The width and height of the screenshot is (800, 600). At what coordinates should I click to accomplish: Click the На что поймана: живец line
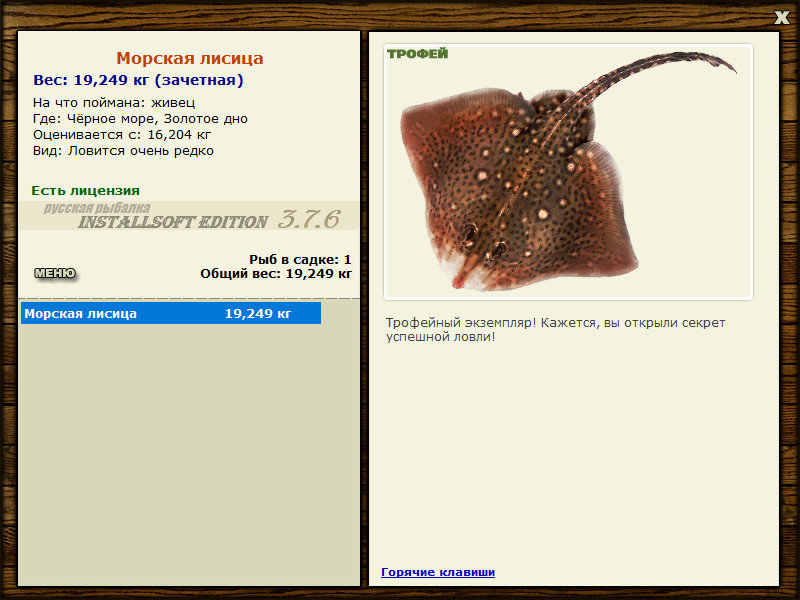(114, 103)
